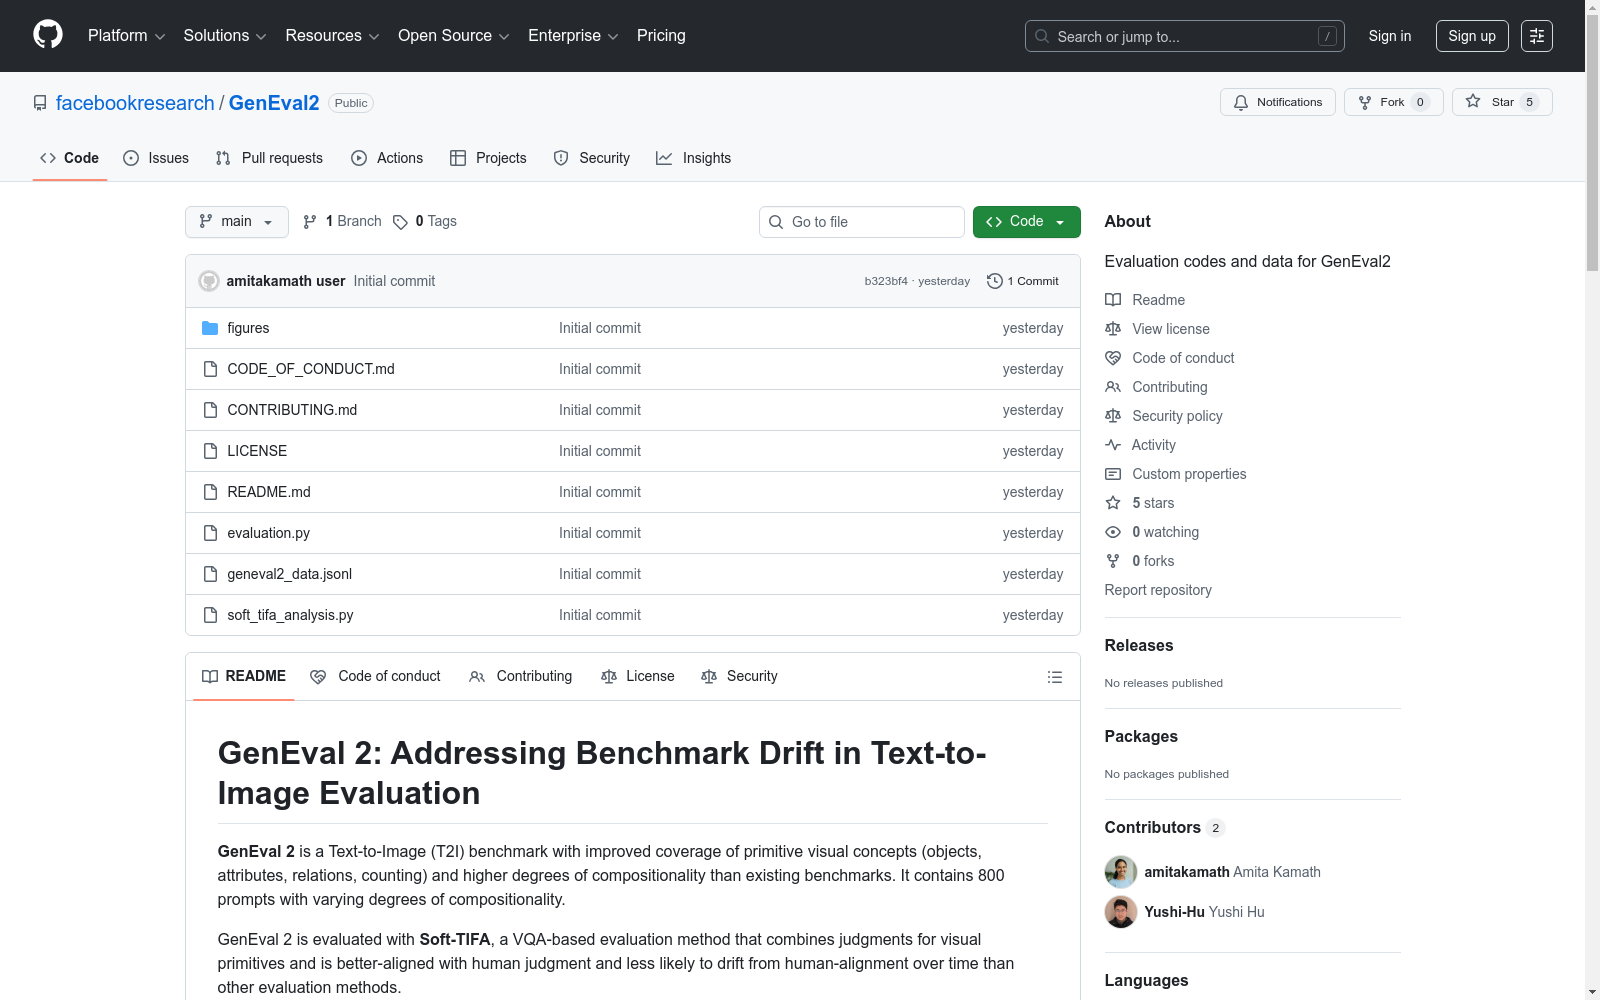
Task: Click the commit history clock icon
Action: point(994,281)
